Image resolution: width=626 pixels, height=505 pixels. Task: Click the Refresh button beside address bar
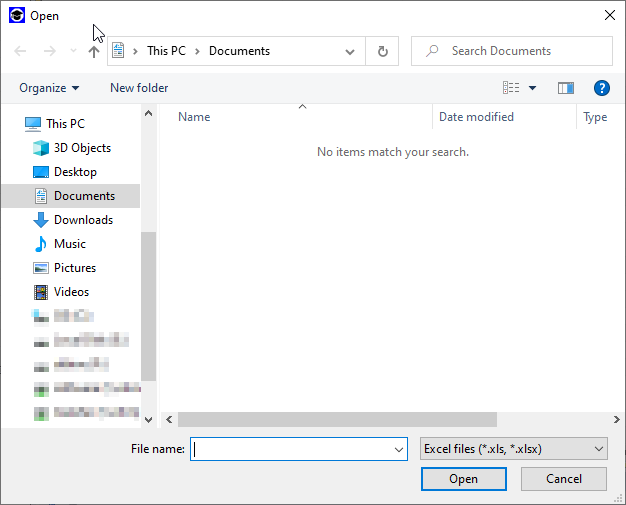pyautogui.click(x=382, y=51)
